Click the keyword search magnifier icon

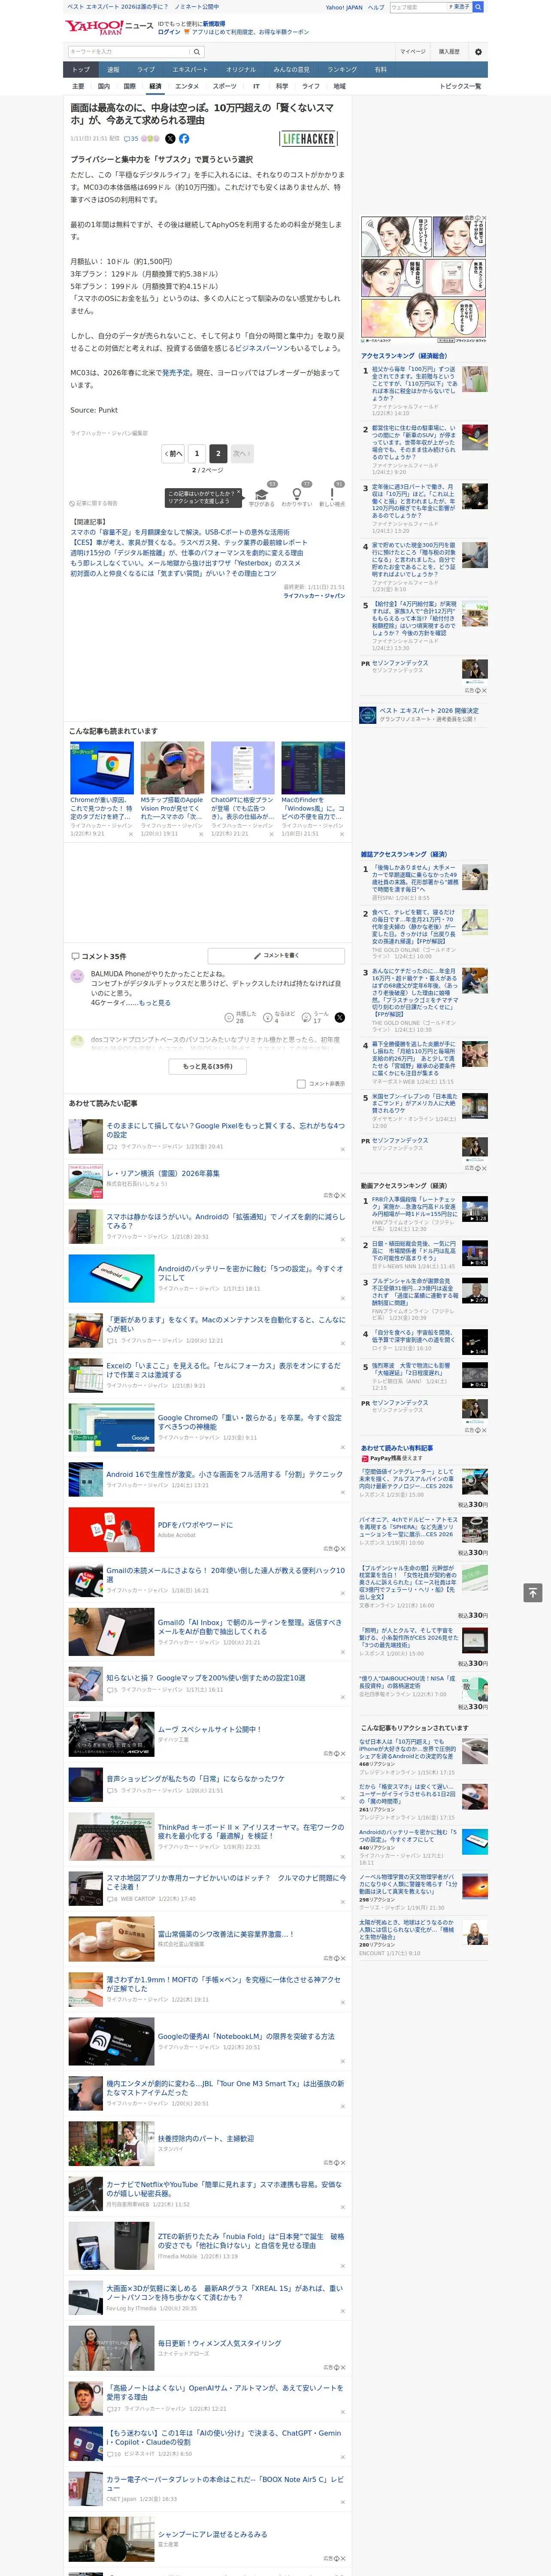197,51
